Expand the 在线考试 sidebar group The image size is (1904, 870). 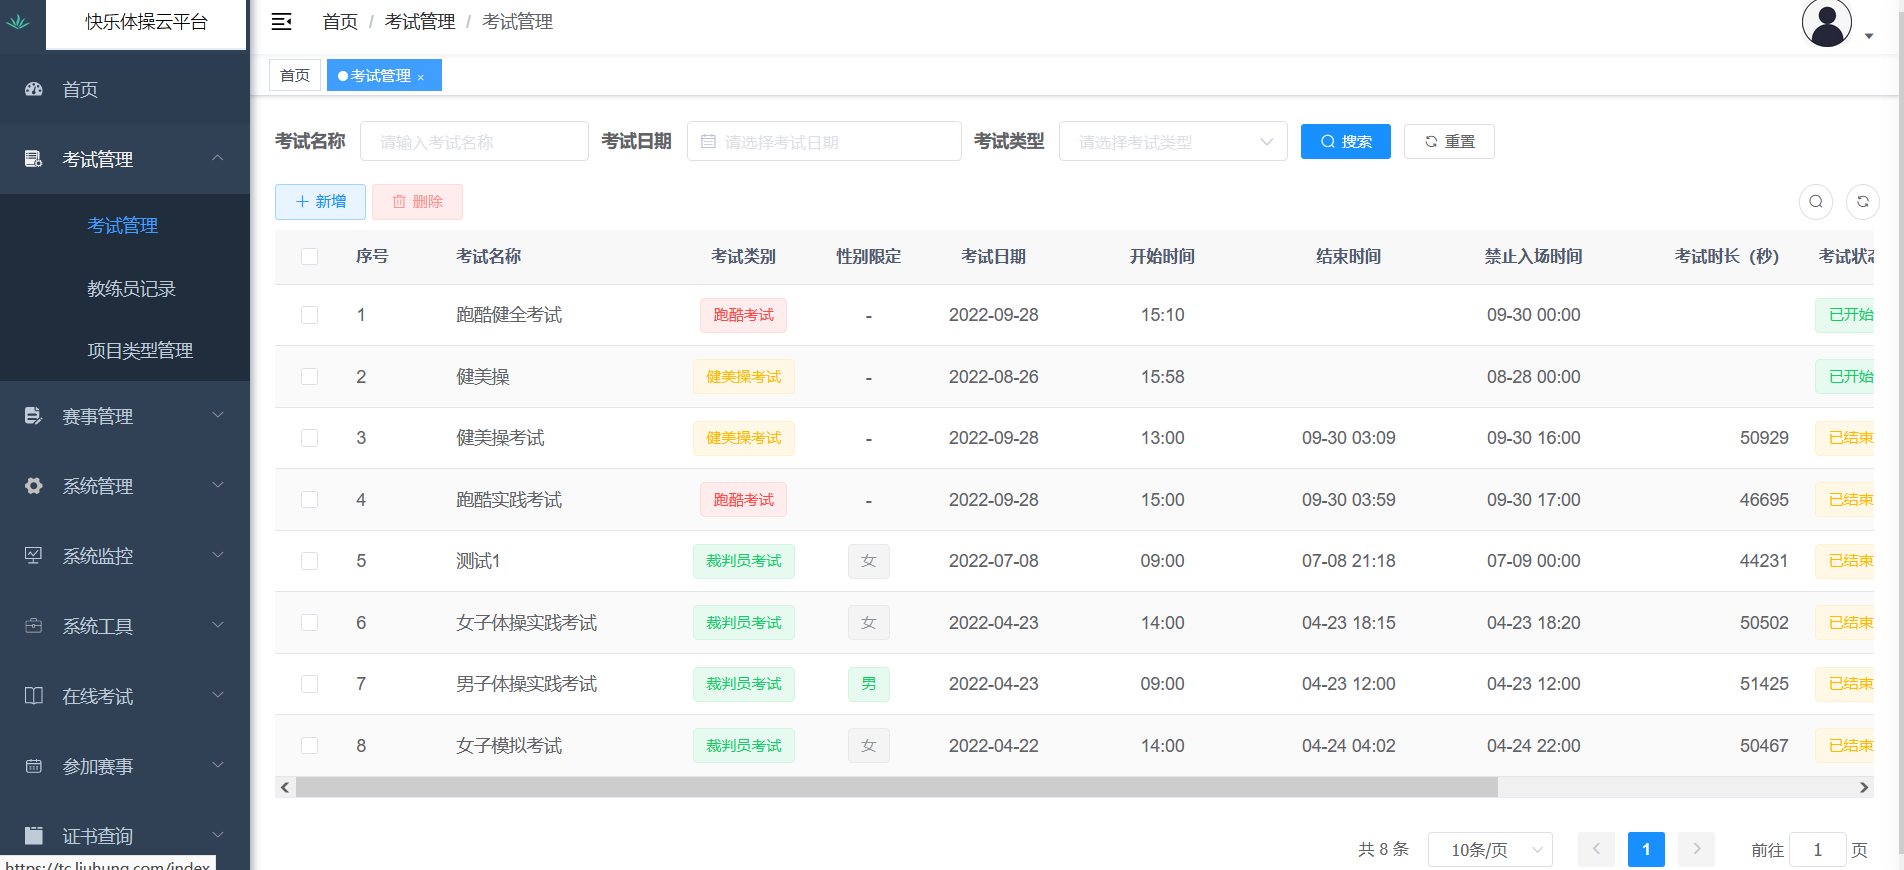point(218,695)
